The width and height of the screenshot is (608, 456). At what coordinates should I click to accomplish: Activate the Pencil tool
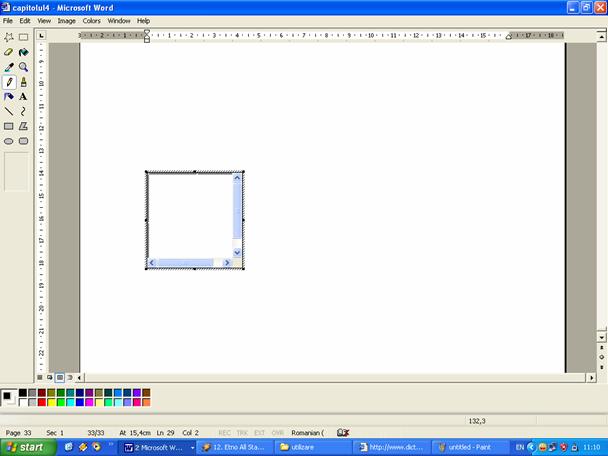coord(9,82)
